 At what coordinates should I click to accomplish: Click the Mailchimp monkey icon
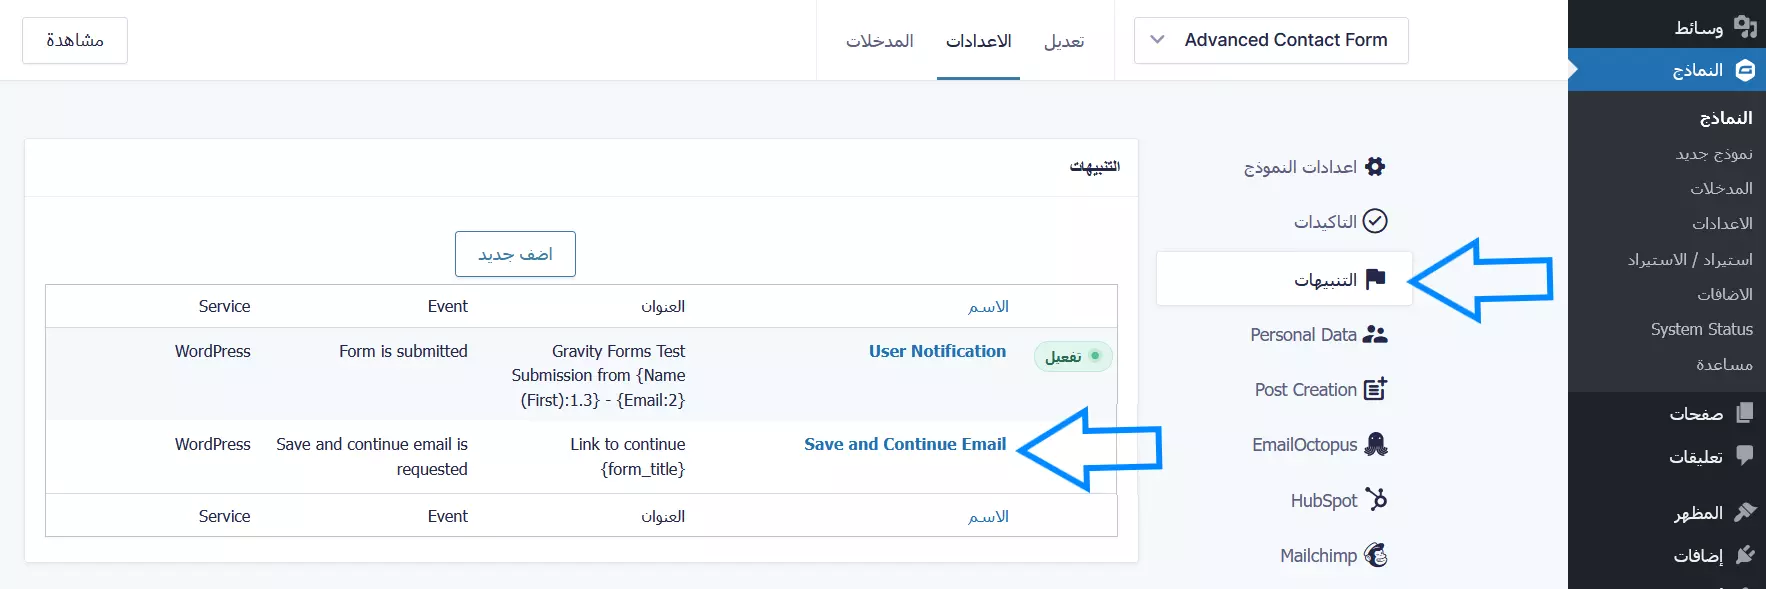(1376, 555)
